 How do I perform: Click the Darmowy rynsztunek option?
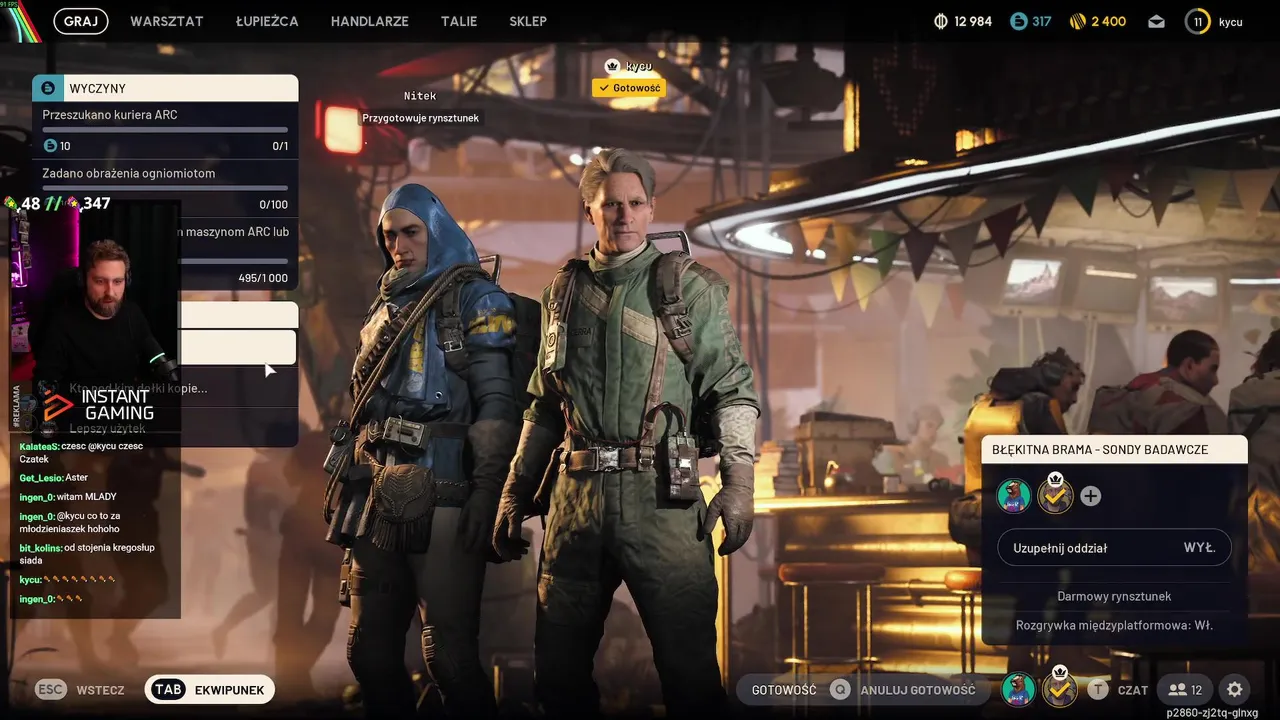pyautogui.click(x=1114, y=596)
